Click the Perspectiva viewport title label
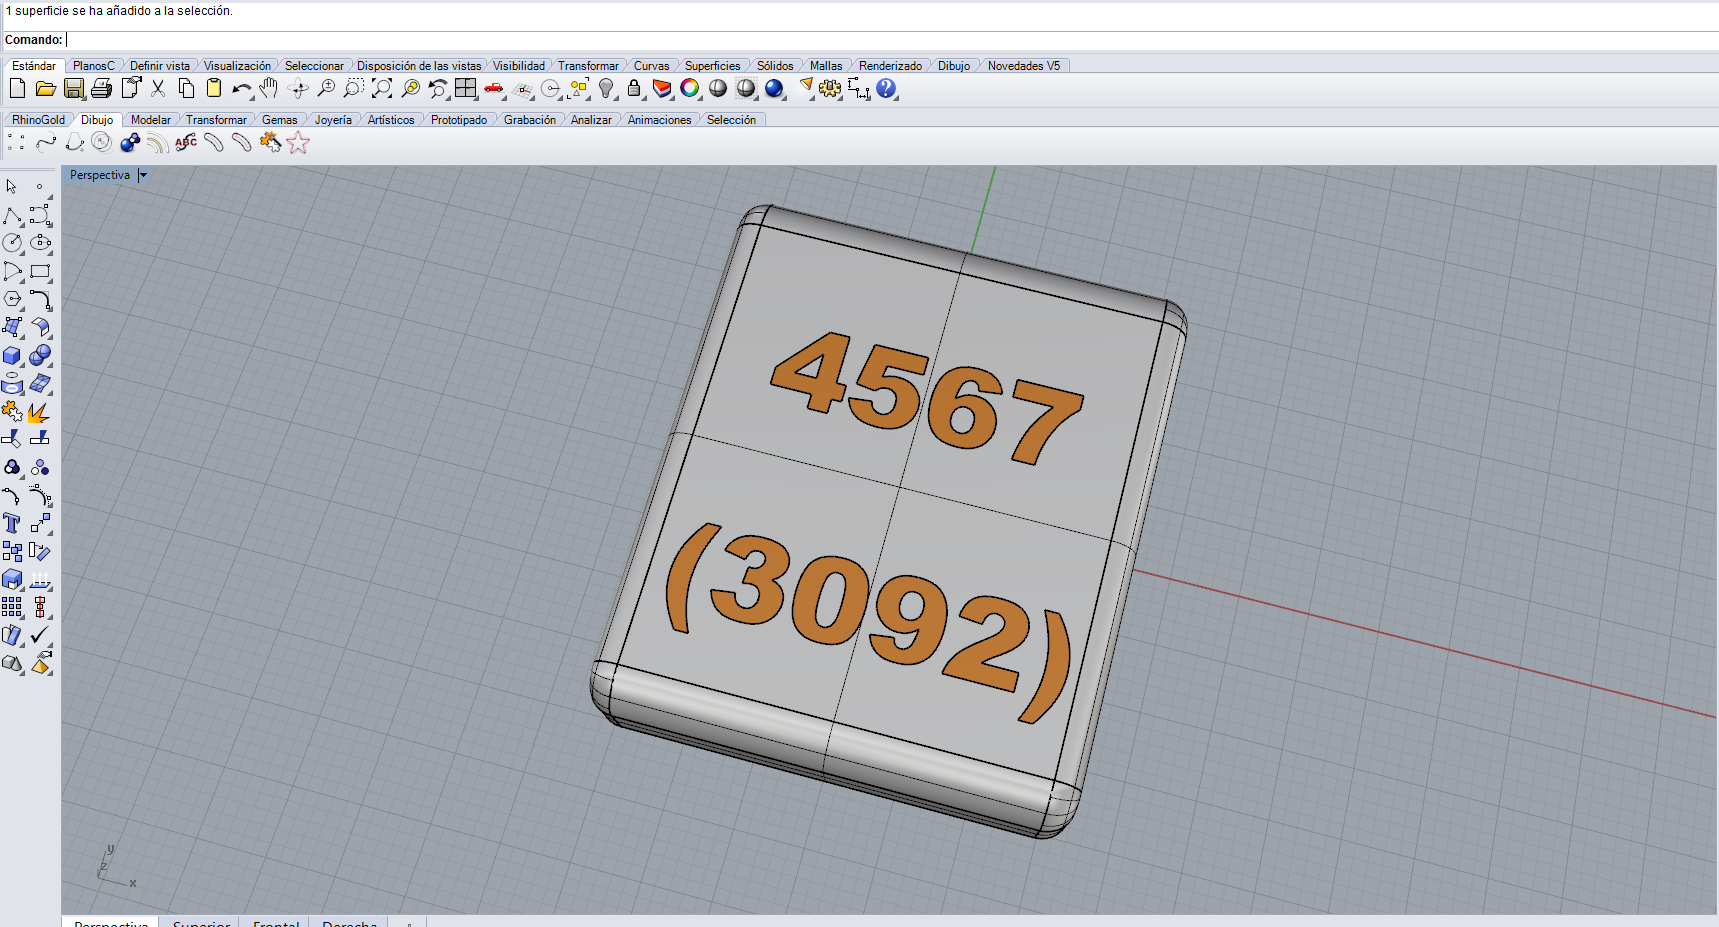Image resolution: width=1719 pixels, height=927 pixels. (x=100, y=175)
